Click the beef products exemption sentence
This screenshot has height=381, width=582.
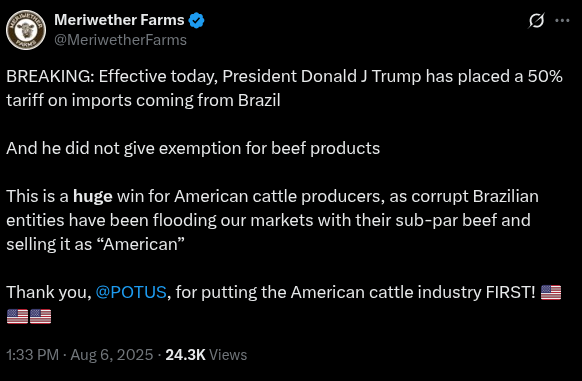[x=193, y=149]
